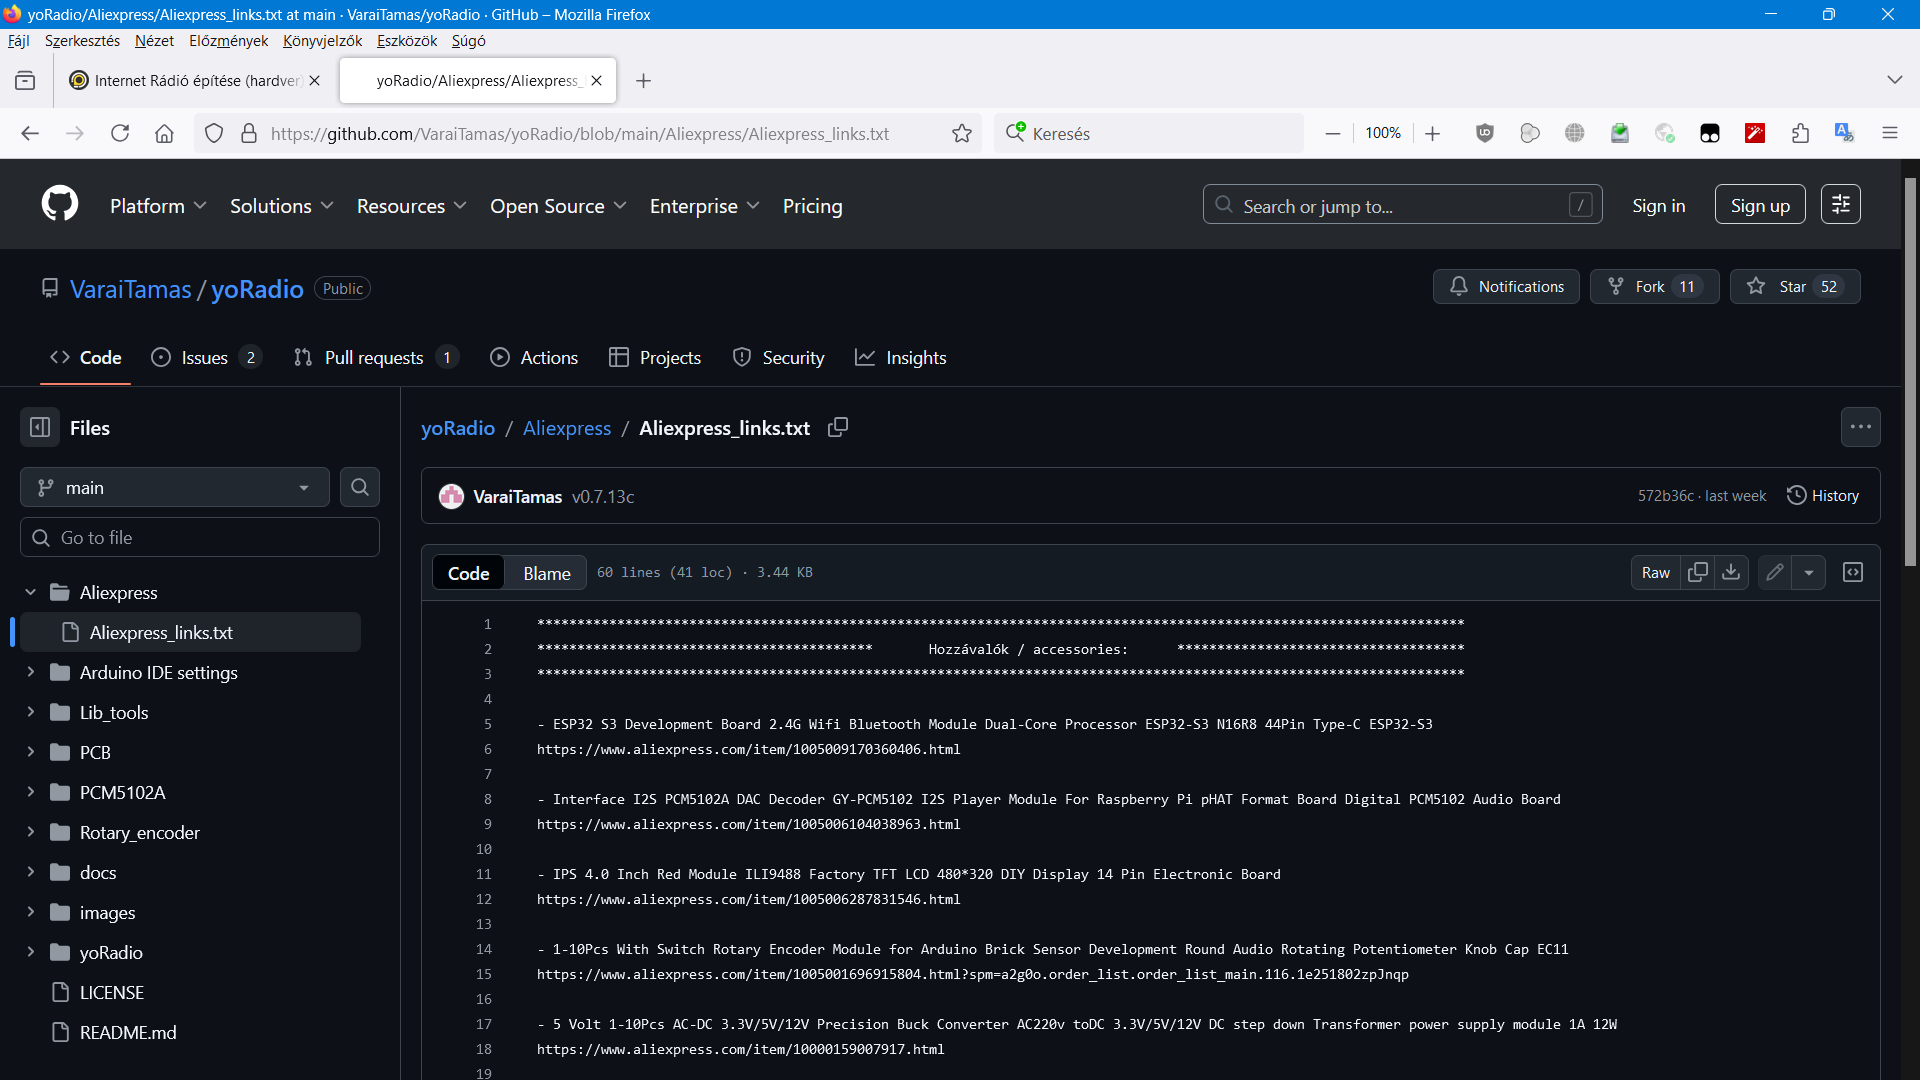Select Code view toggle
This screenshot has width=1920, height=1080.
point(468,573)
